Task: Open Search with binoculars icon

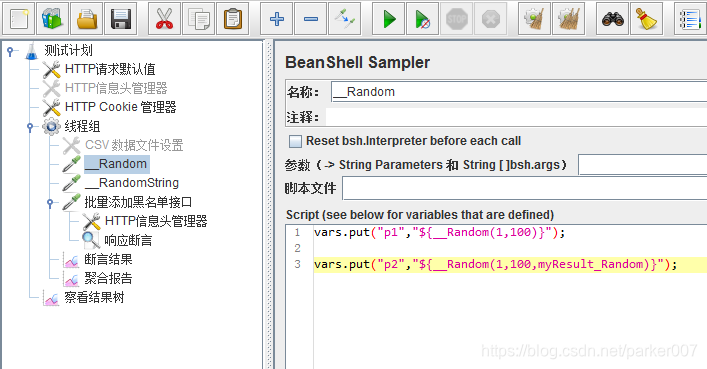Action: 612,19
